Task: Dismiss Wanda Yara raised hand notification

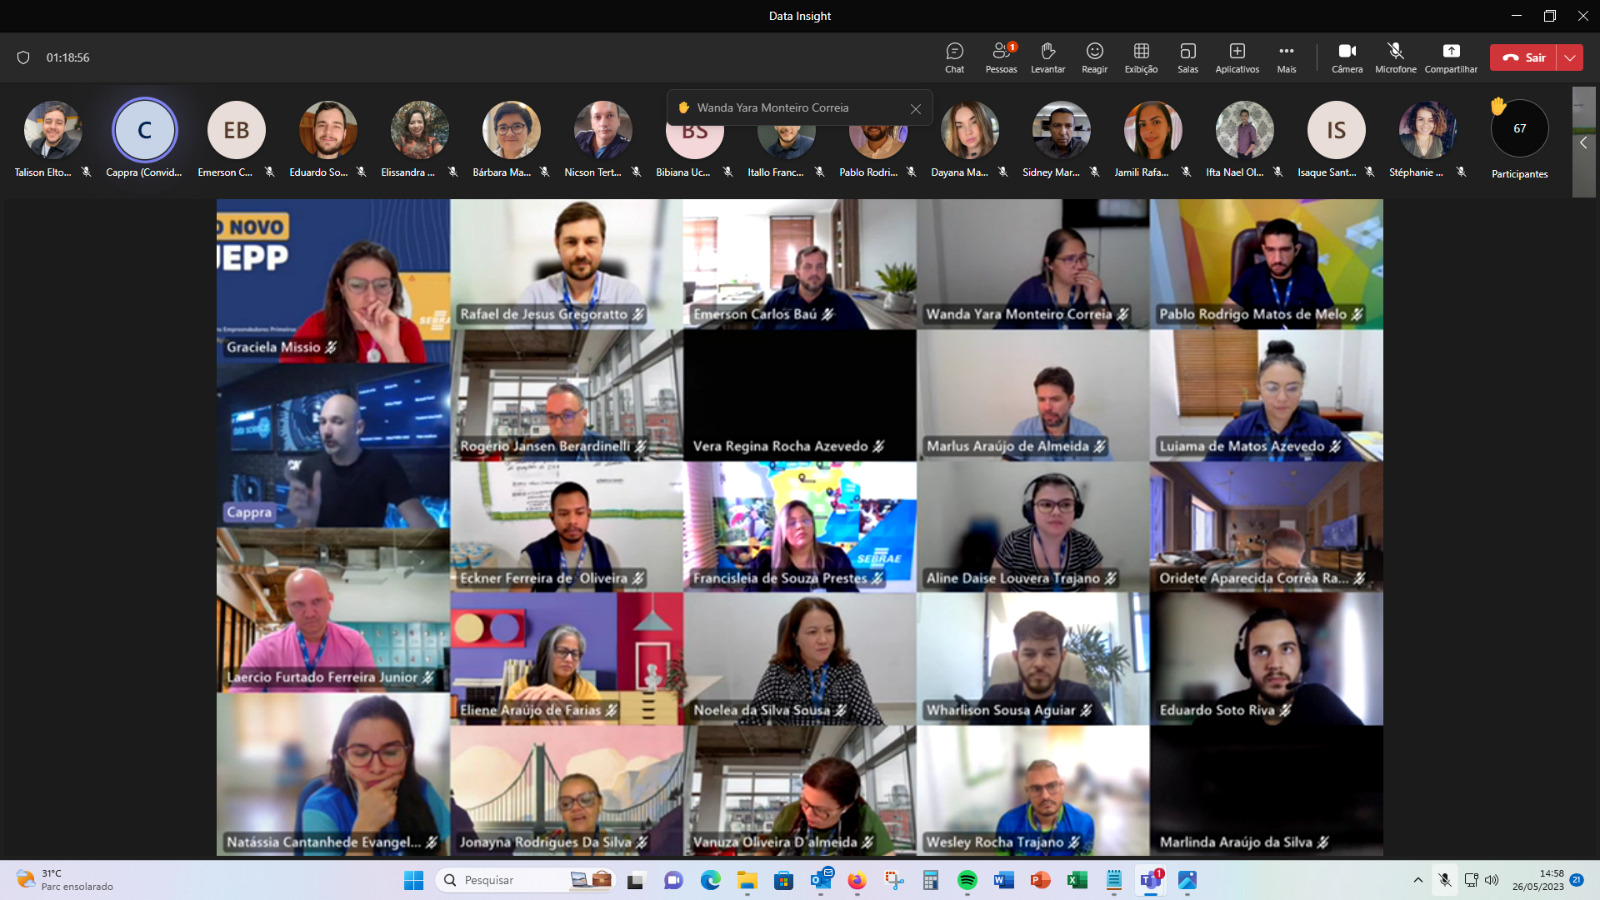Action: coord(915,109)
